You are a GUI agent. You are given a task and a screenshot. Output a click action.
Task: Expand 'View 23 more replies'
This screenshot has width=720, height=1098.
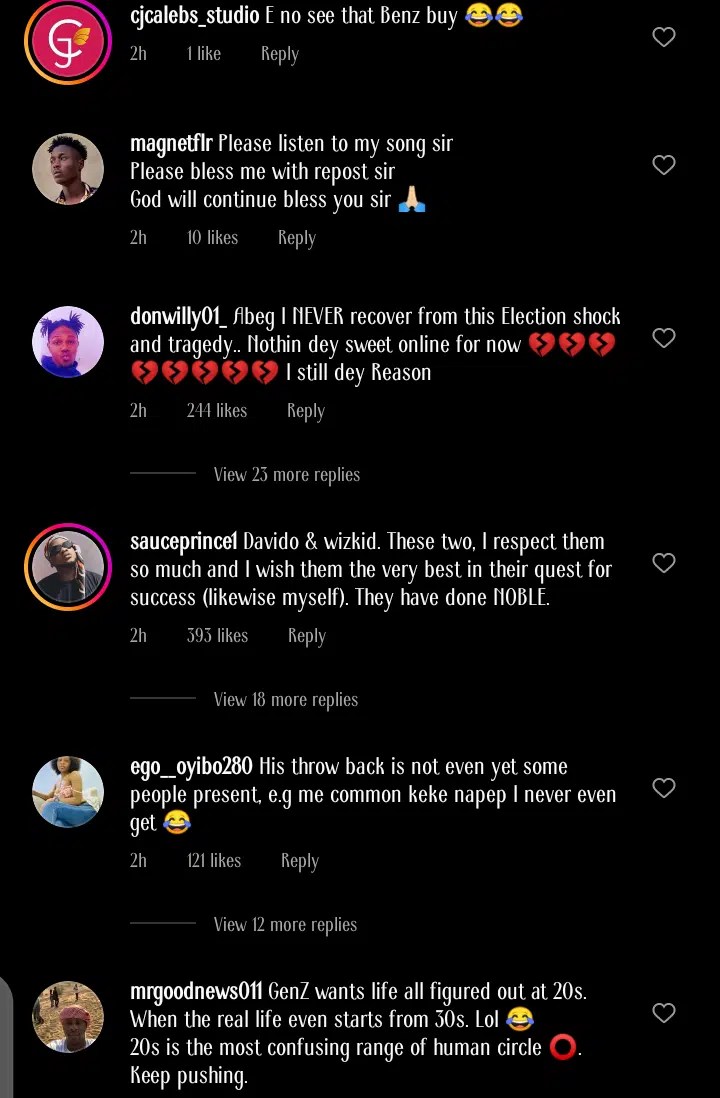286,475
